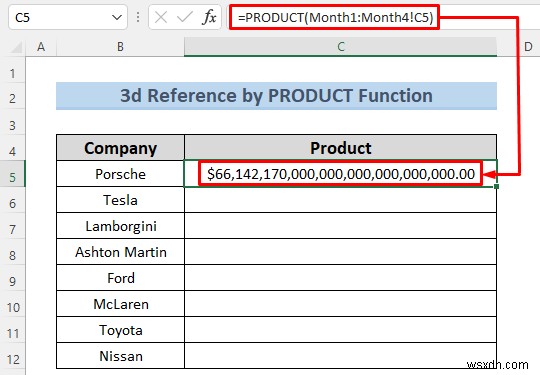540x375 pixels.
Task: Click the Enter checkmark icon in formula bar
Action: pyautogui.click(x=185, y=17)
